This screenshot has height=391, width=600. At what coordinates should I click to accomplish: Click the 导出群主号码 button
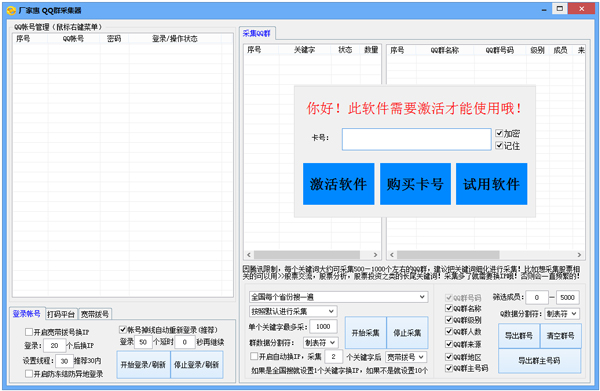coord(540,361)
